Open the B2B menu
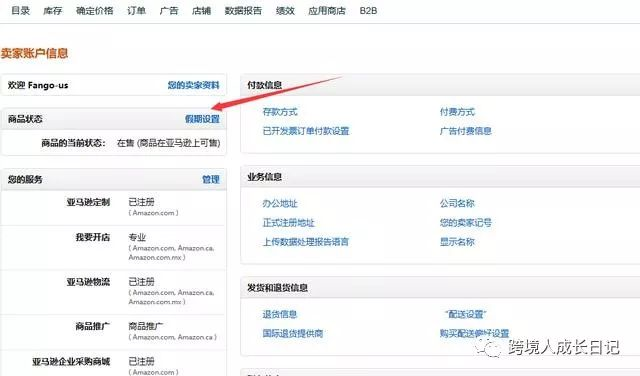Image resolution: width=640 pixels, height=376 pixels. [x=368, y=11]
